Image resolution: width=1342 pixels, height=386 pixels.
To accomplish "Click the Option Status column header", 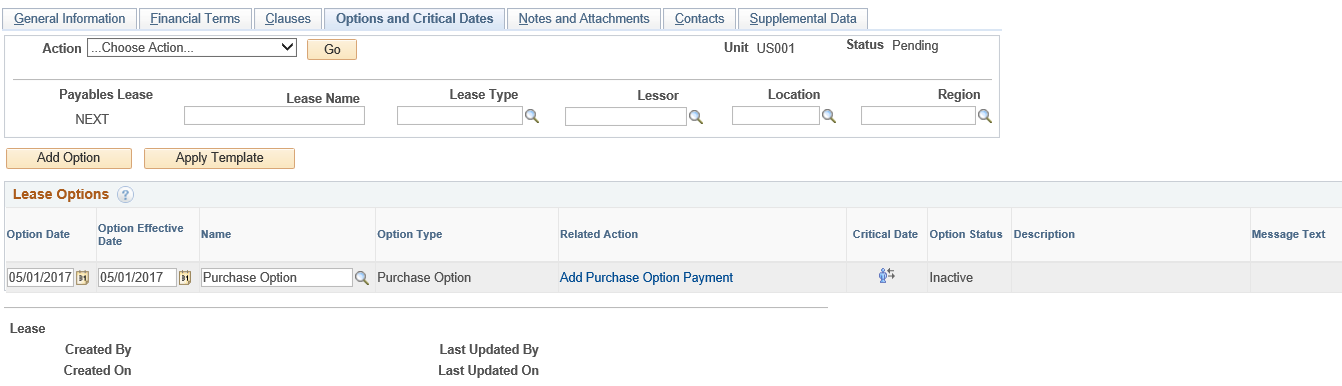I will click(966, 234).
